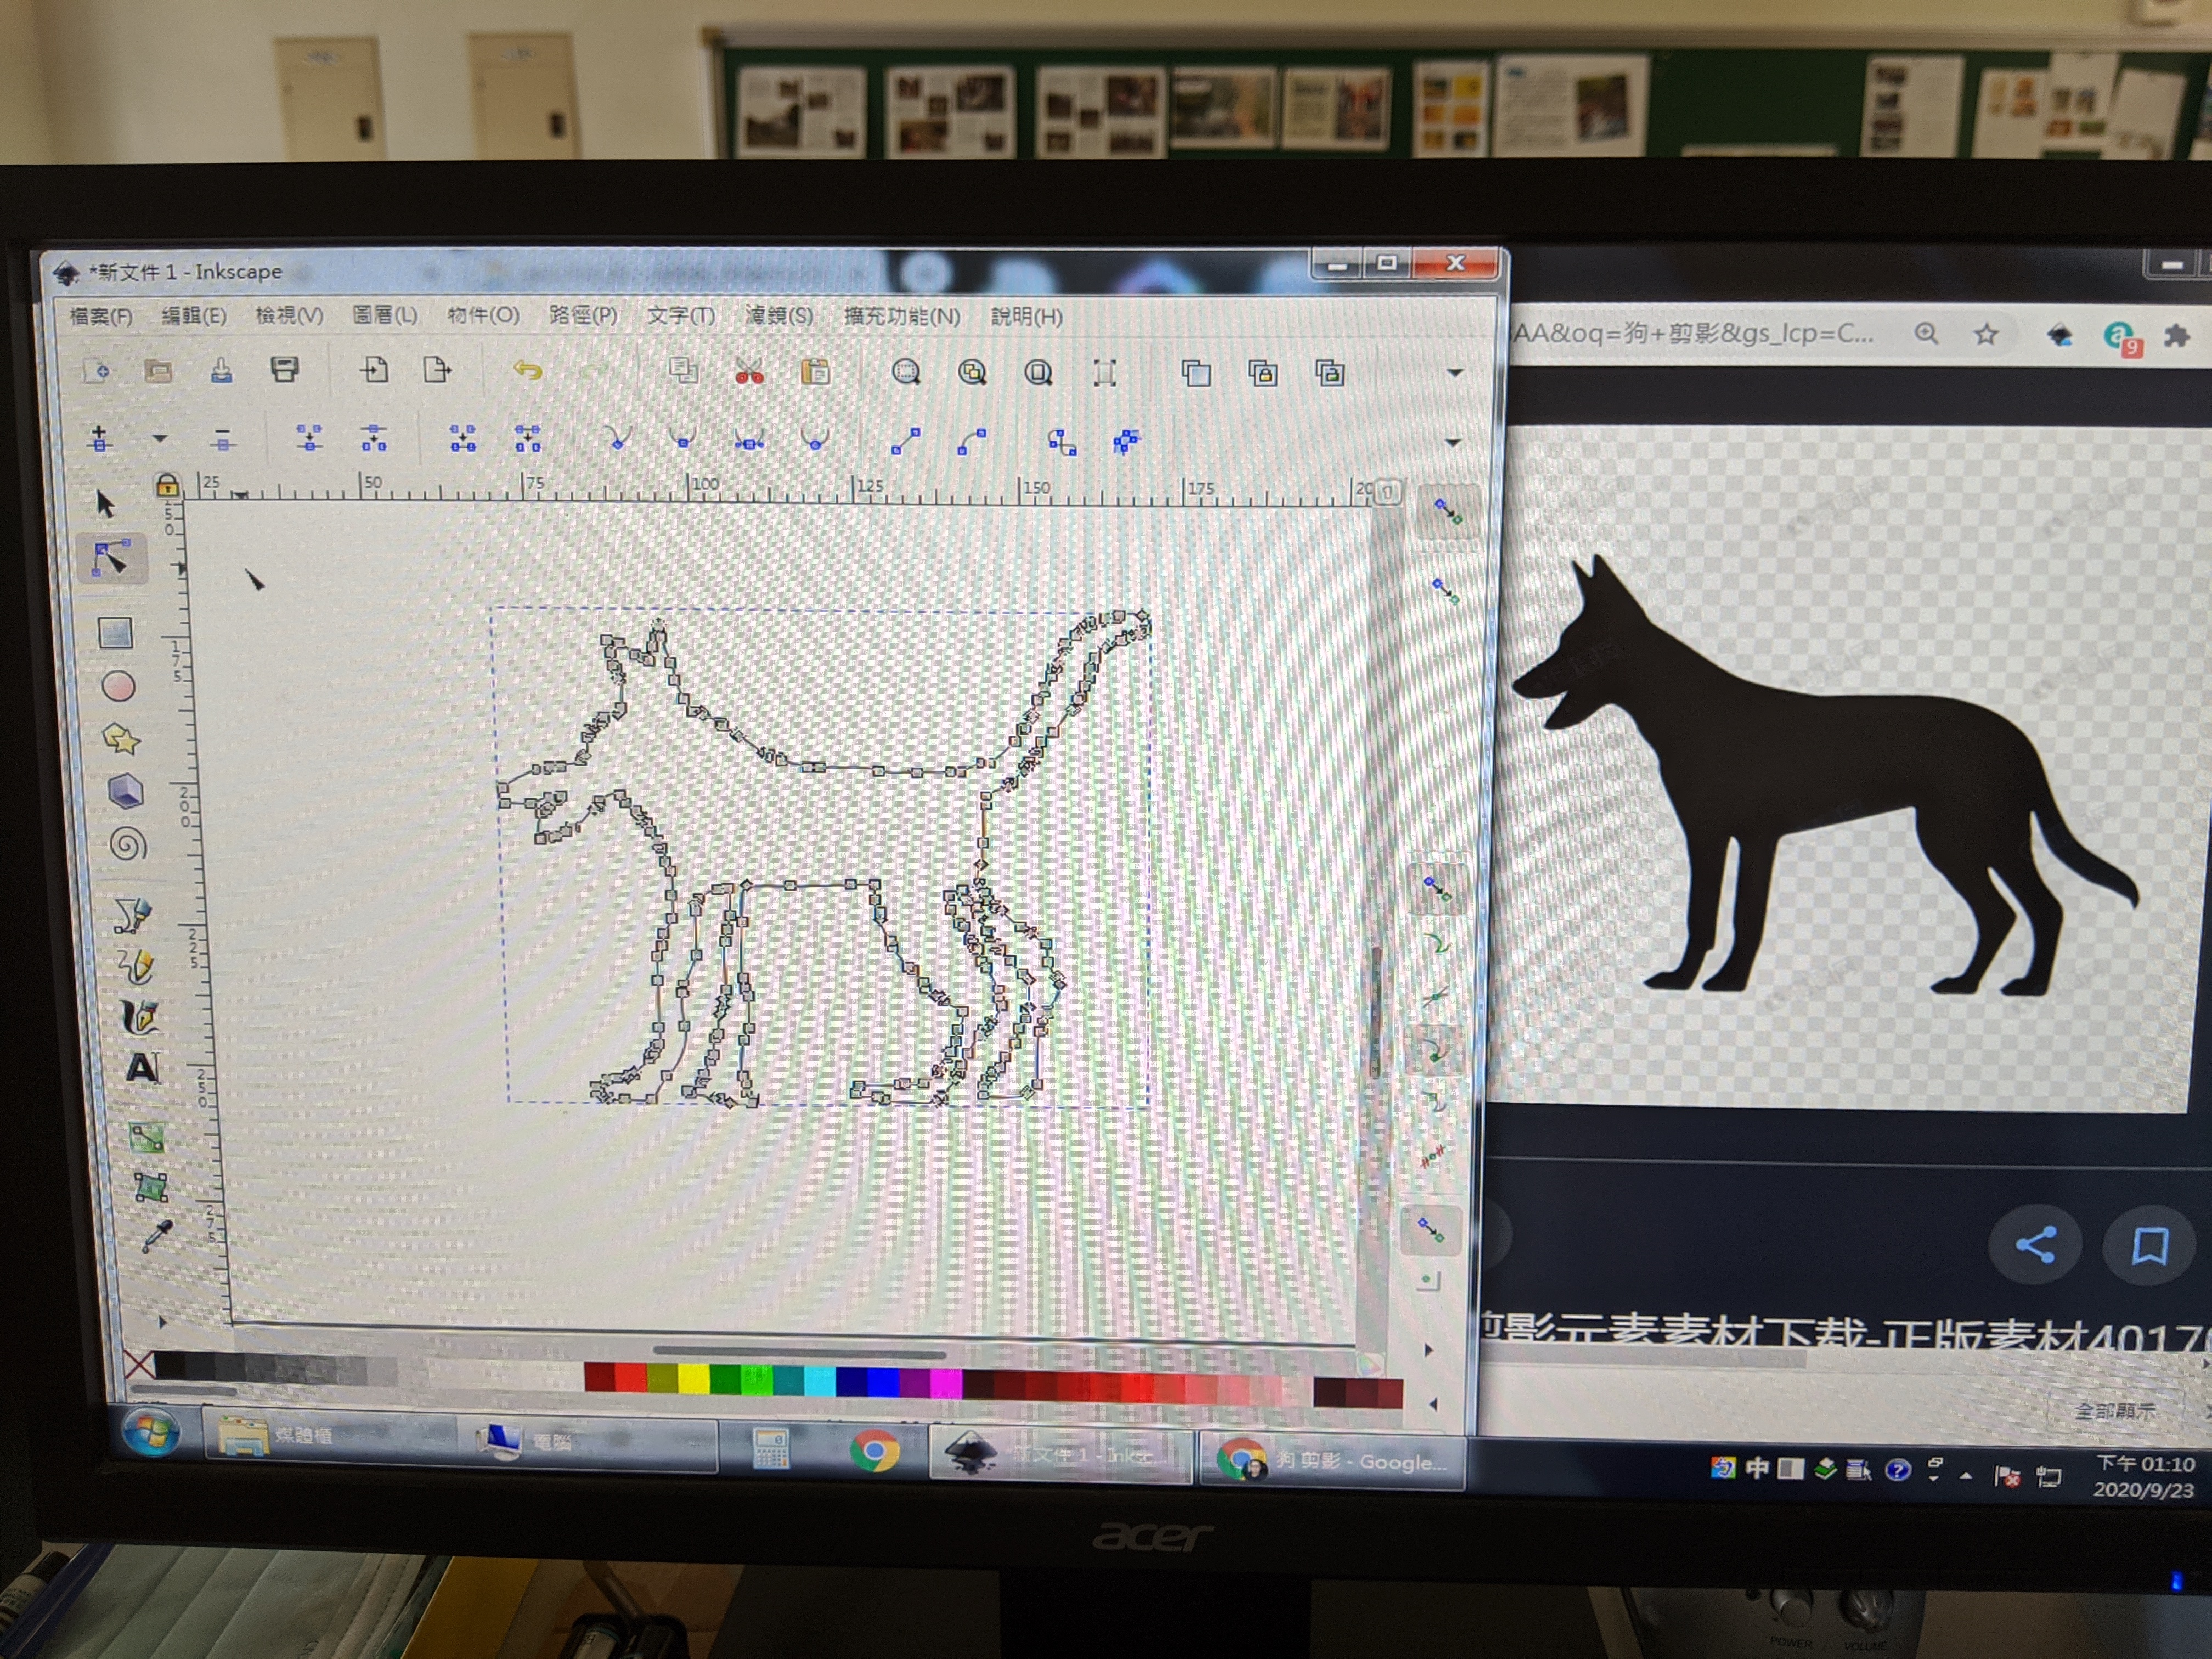The image size is (2212, 1659).
Task: Select the Node edit tool
Action: [x=111, y=559]
